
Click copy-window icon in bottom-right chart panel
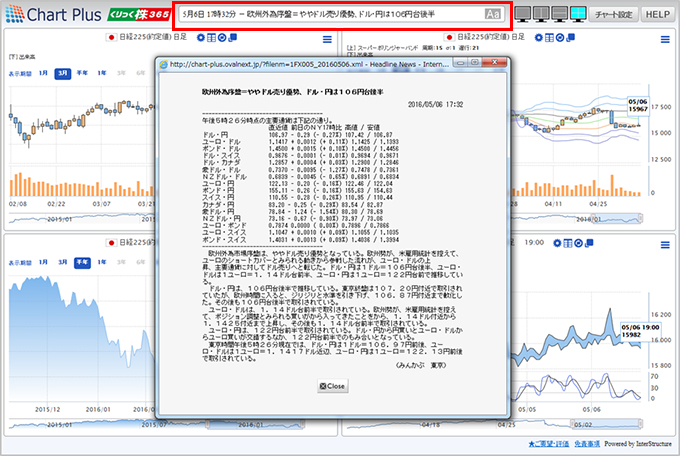click(x=589, y=243)
